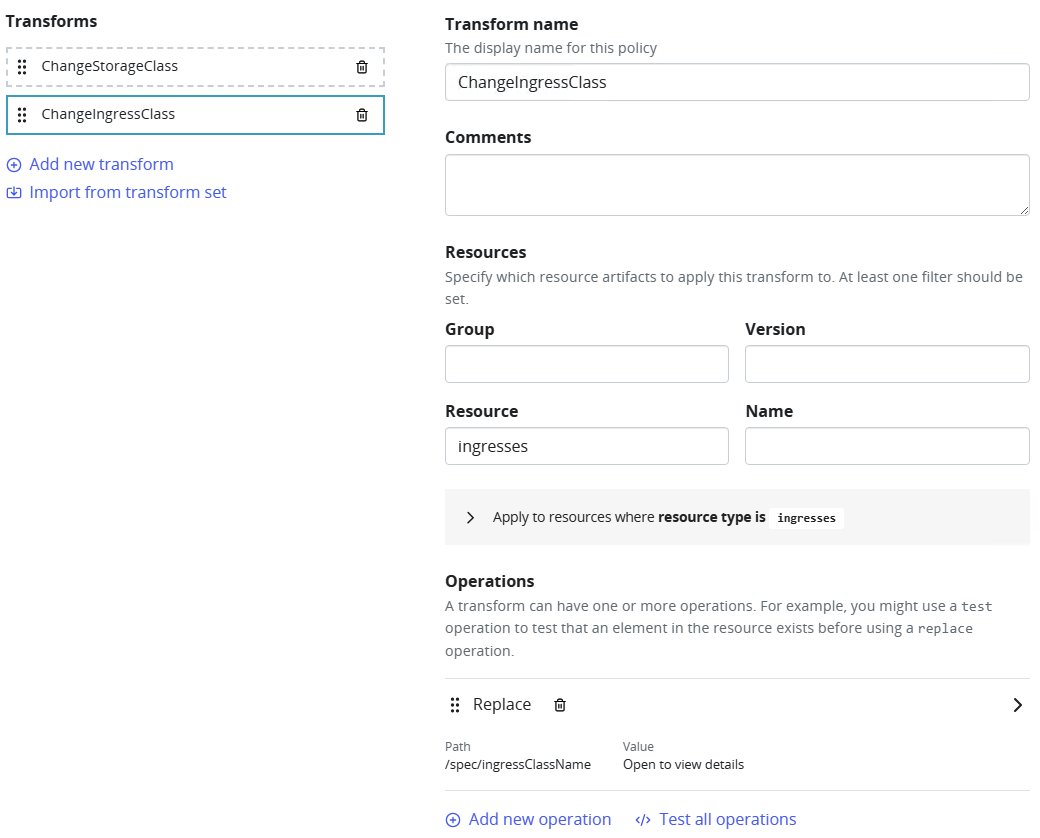Focus the Version filter field
The image size is (1040, 838).
coord(886,365)
